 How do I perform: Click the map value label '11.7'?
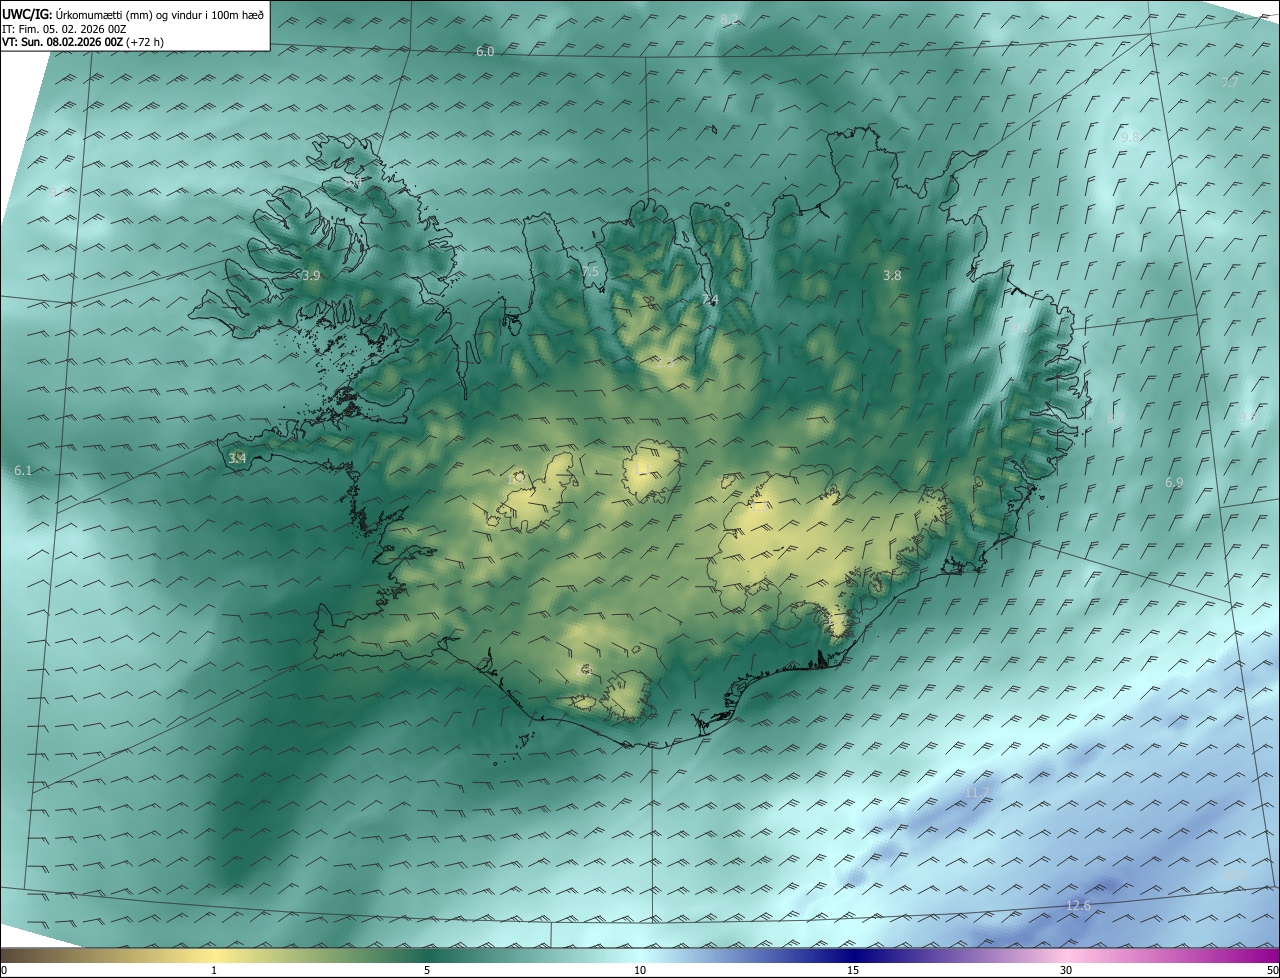tap(976, 793)
